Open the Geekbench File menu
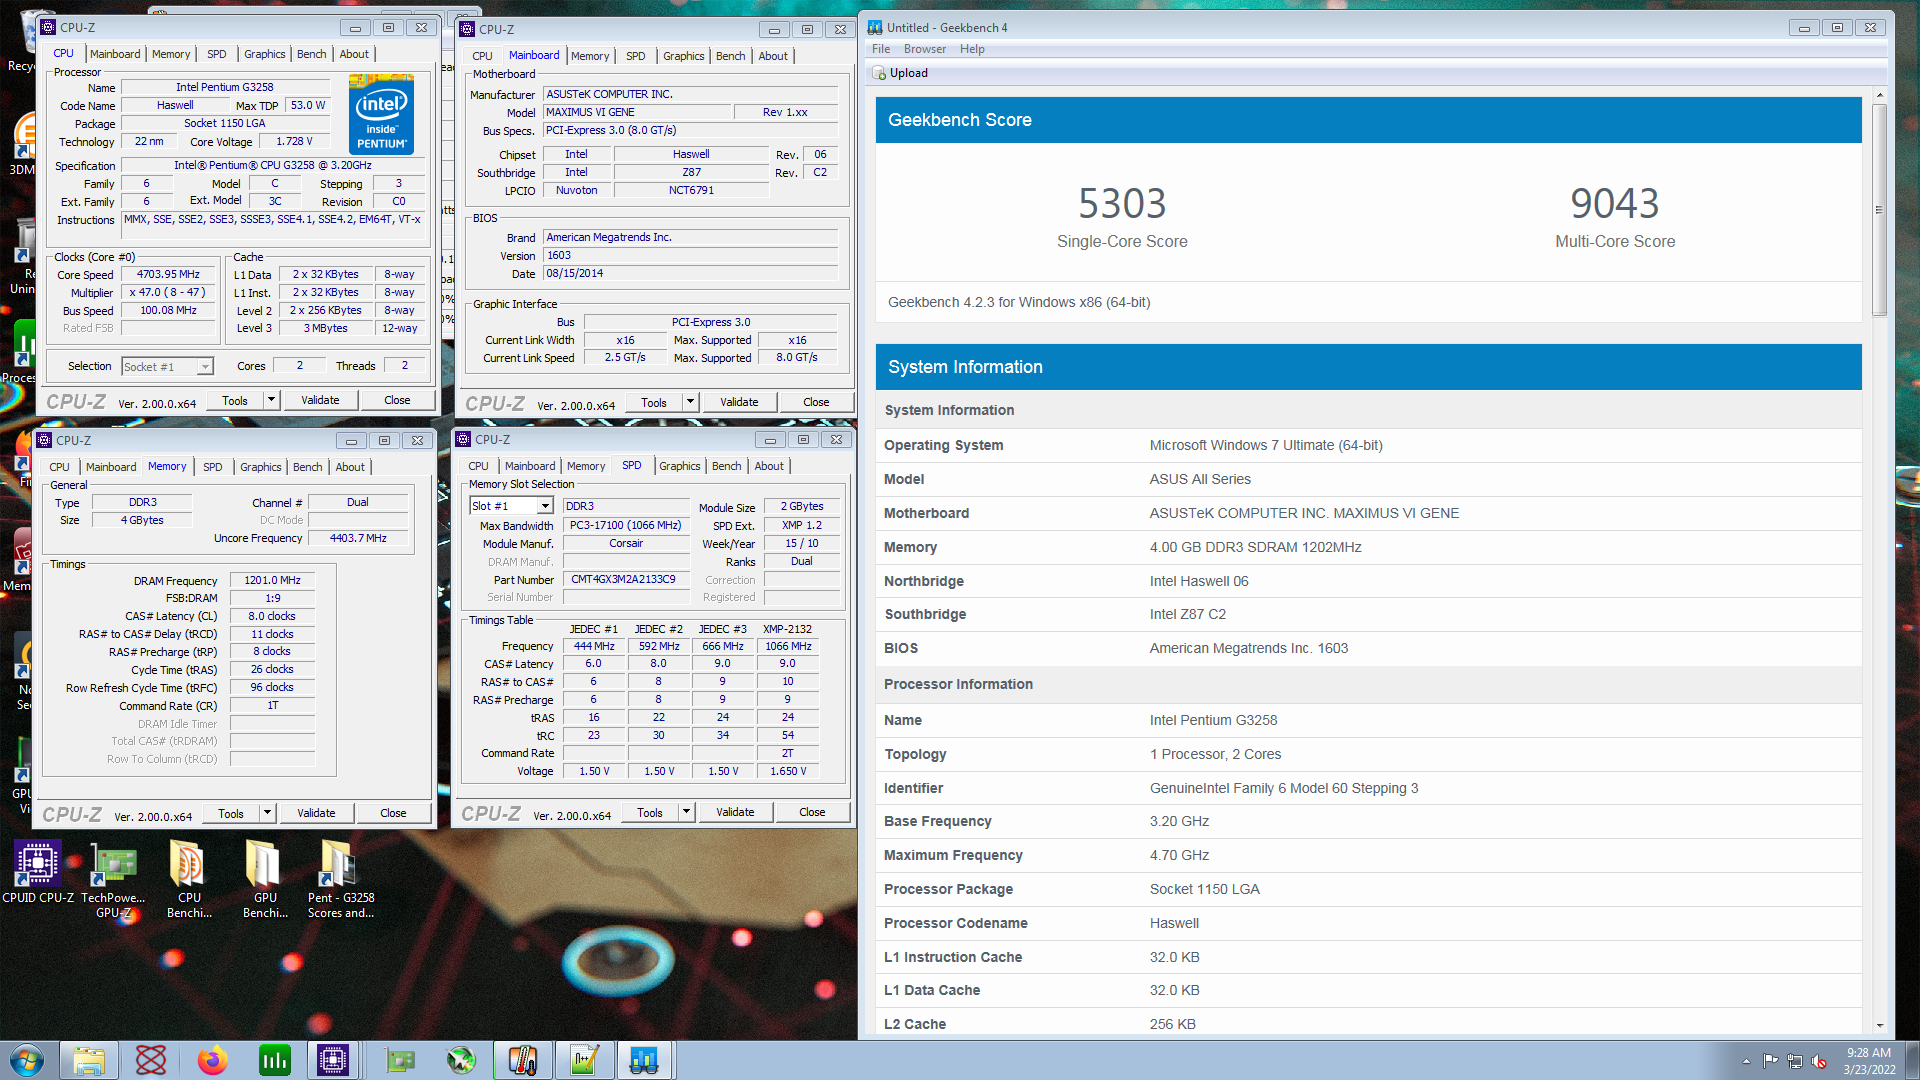This screenshot has width=1920, height=1080. [880, 49]
